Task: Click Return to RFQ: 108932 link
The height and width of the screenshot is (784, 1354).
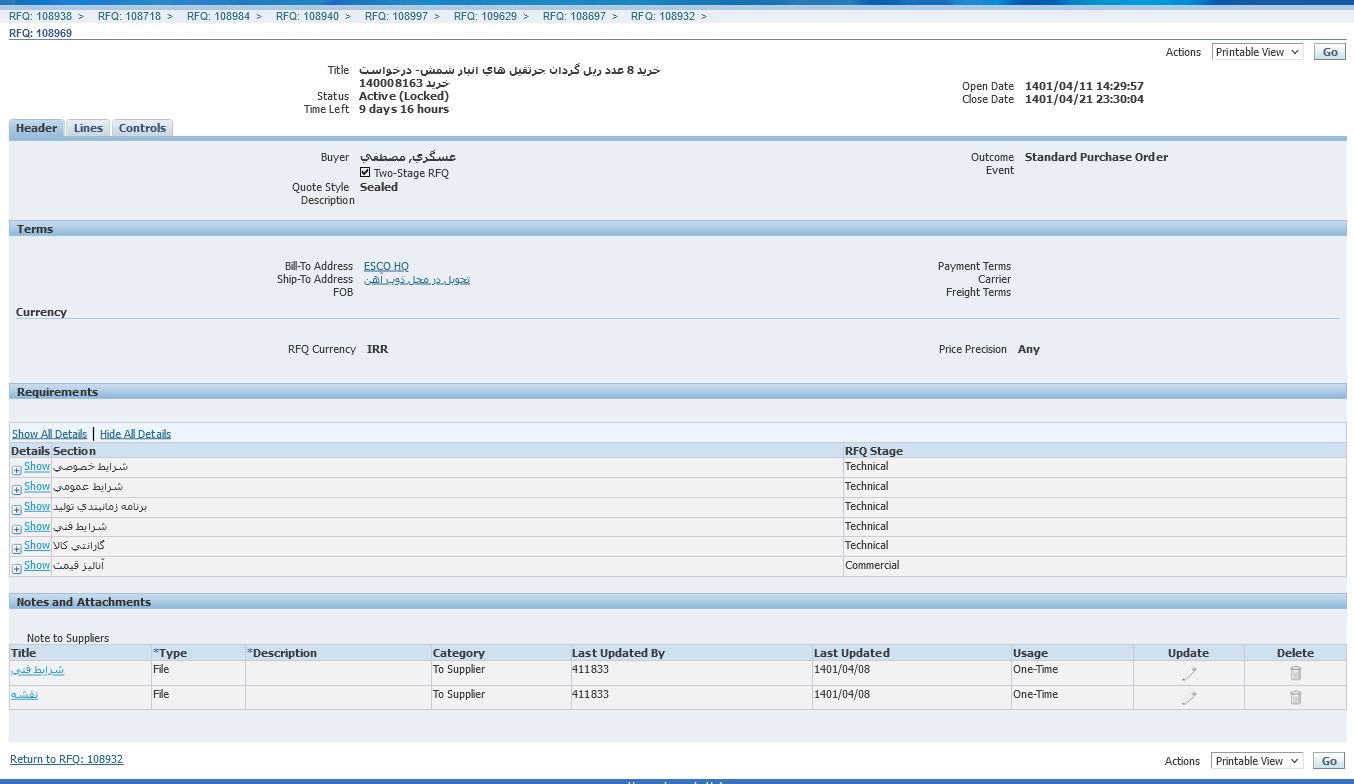Action: click(x=66, y=759)
